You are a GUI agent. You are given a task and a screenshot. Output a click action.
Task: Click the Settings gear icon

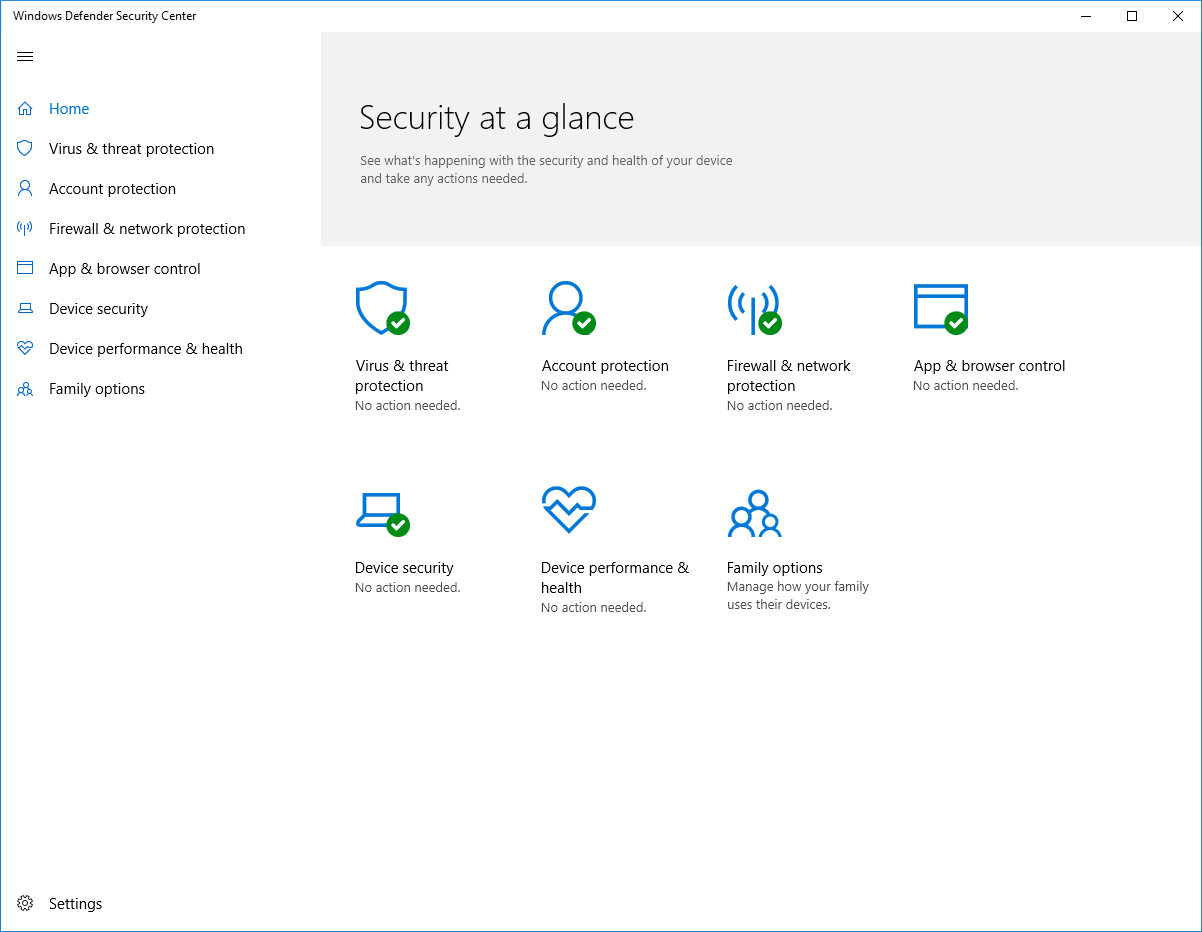pos(25,903)
